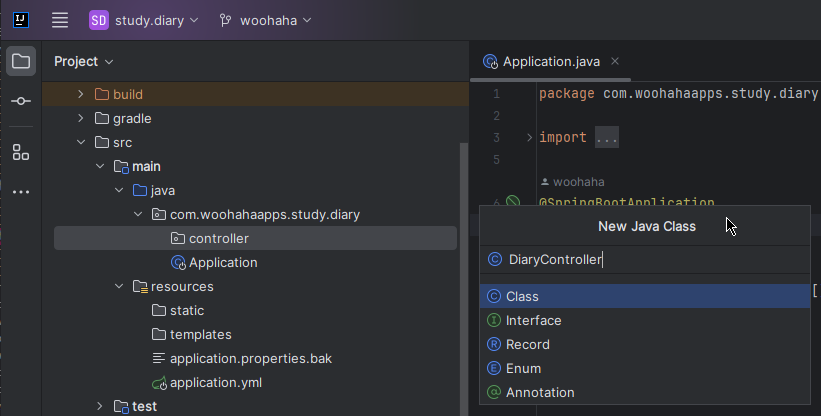Screen dimensions: 821x416
Task: Close the Application.java tab
Action: point(615,61)
